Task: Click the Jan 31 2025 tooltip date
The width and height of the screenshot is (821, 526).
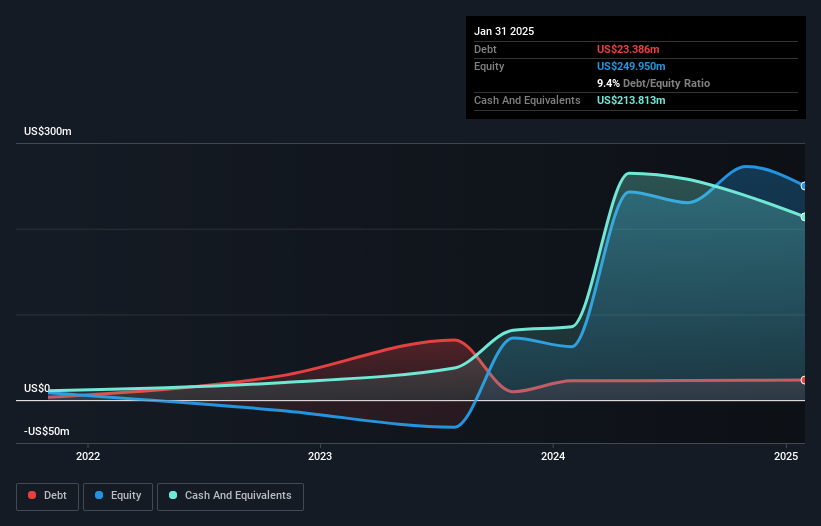Action: (x=504, y=31)
